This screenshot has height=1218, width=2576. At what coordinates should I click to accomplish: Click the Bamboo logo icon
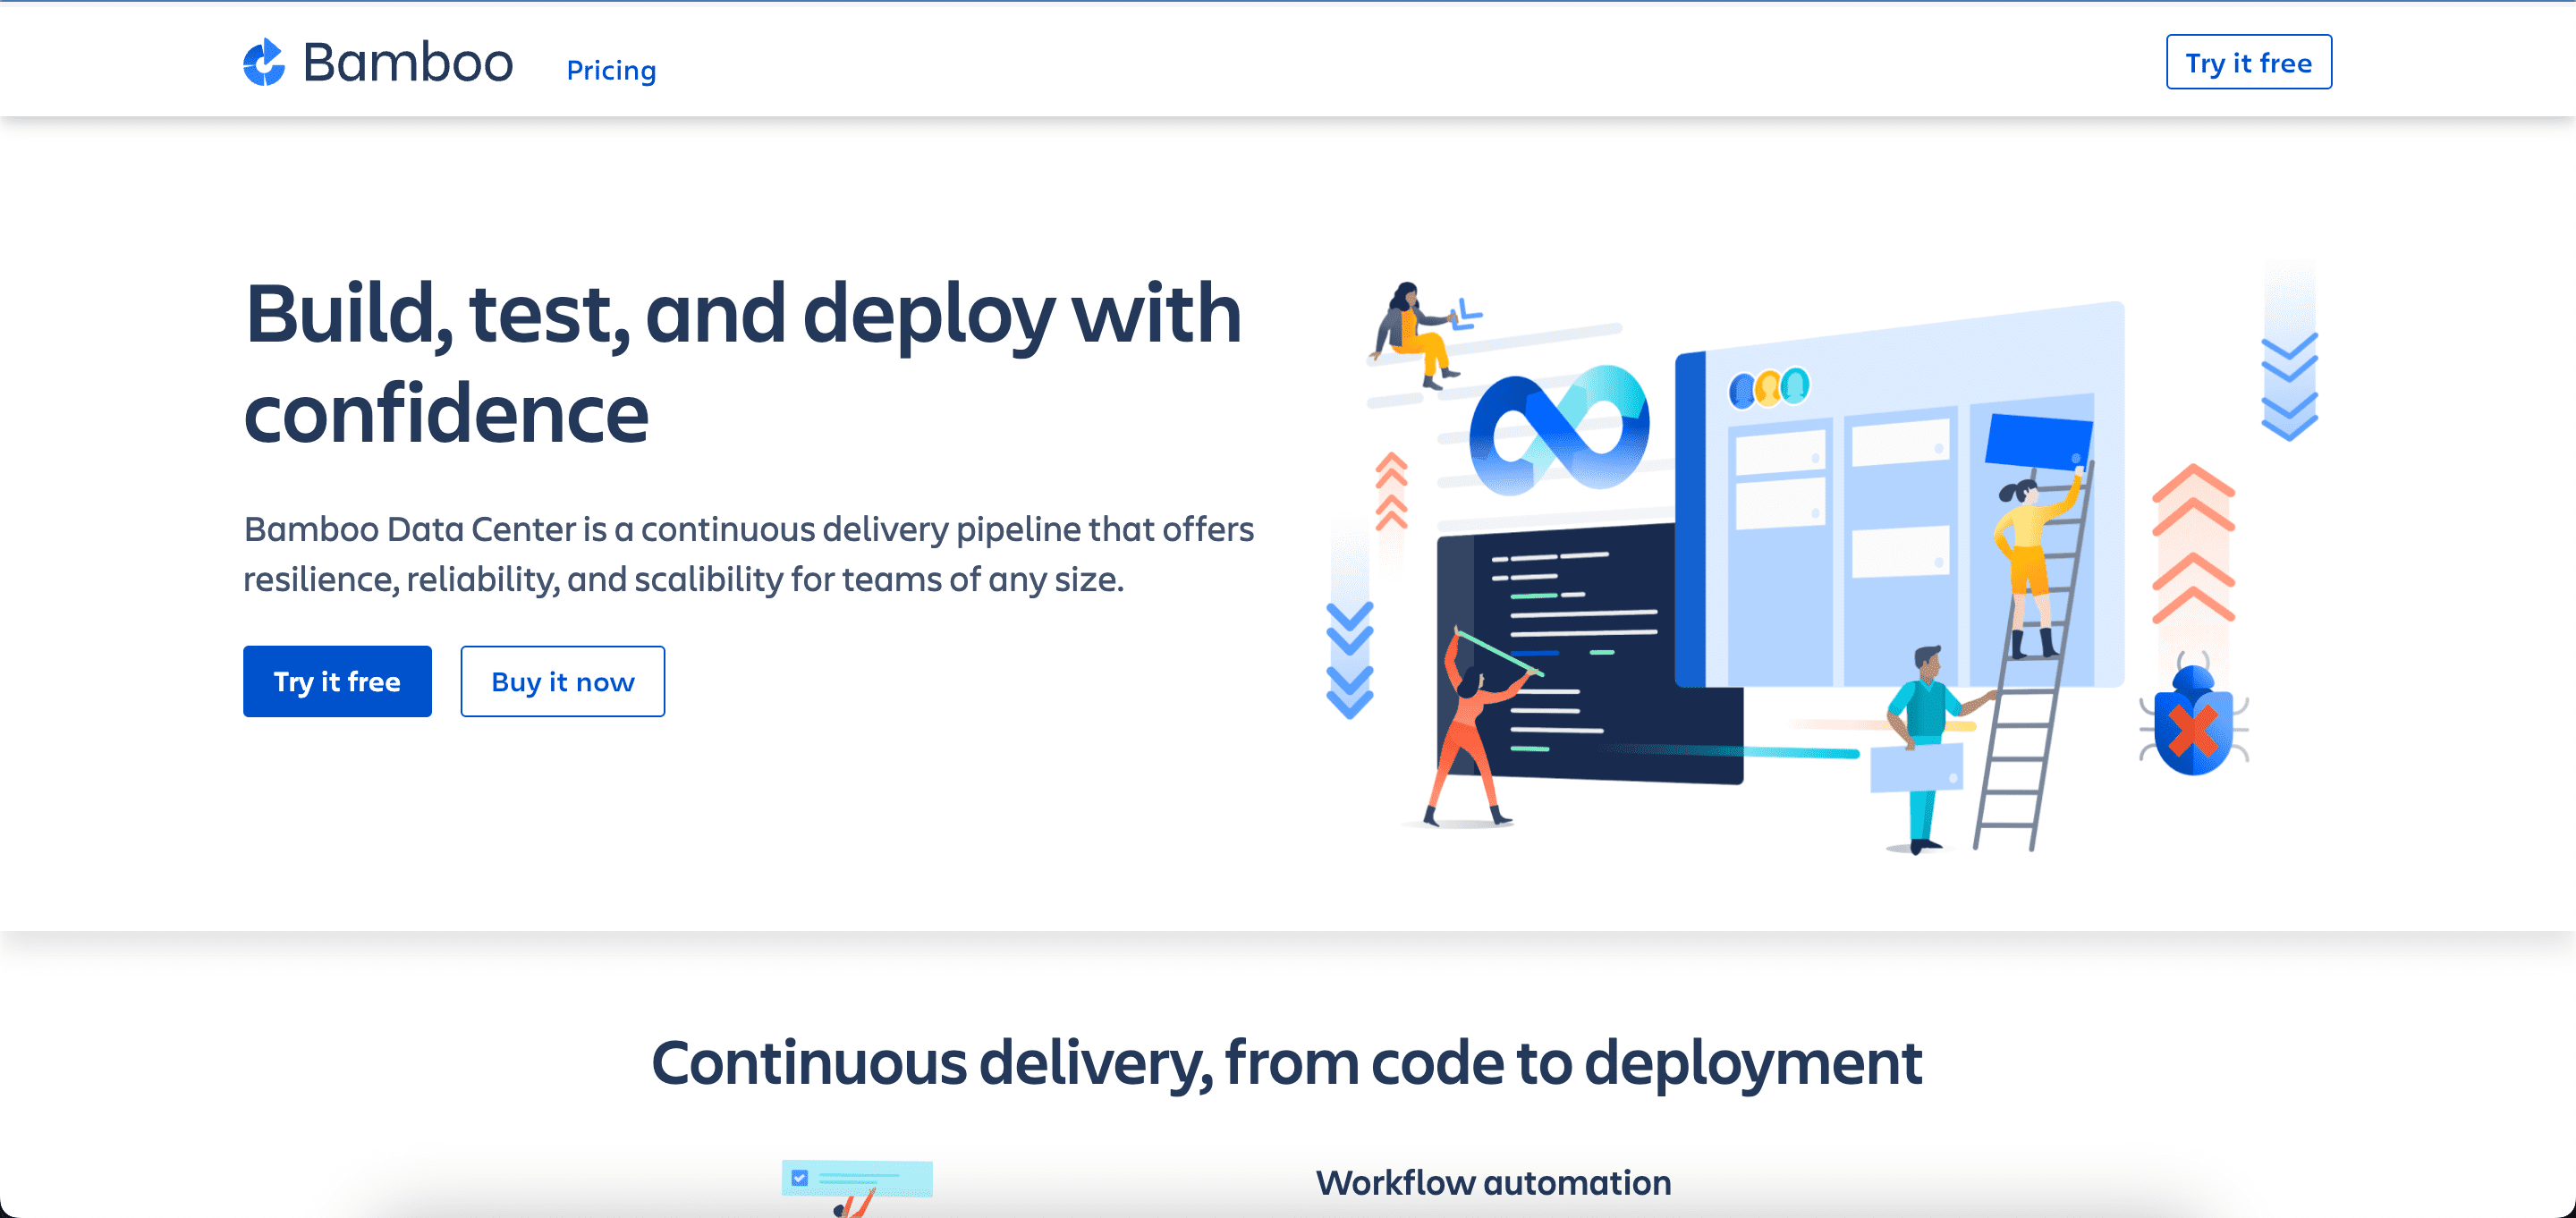tap(264, 63)
